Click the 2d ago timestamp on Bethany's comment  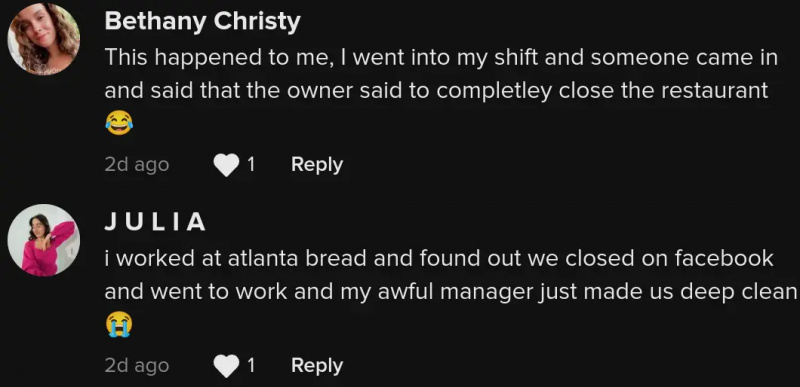(x=137, y=165)
